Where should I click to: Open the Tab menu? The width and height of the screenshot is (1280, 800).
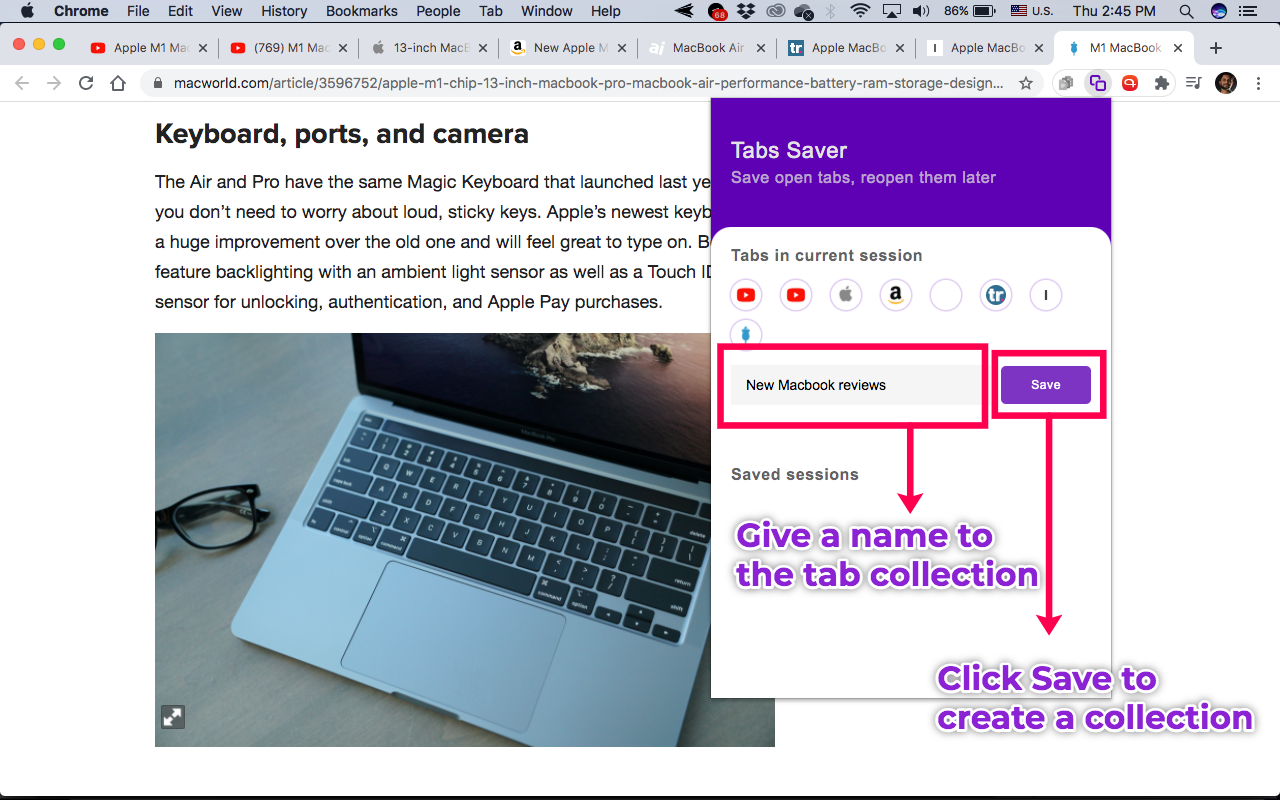[x=490, y=11]
